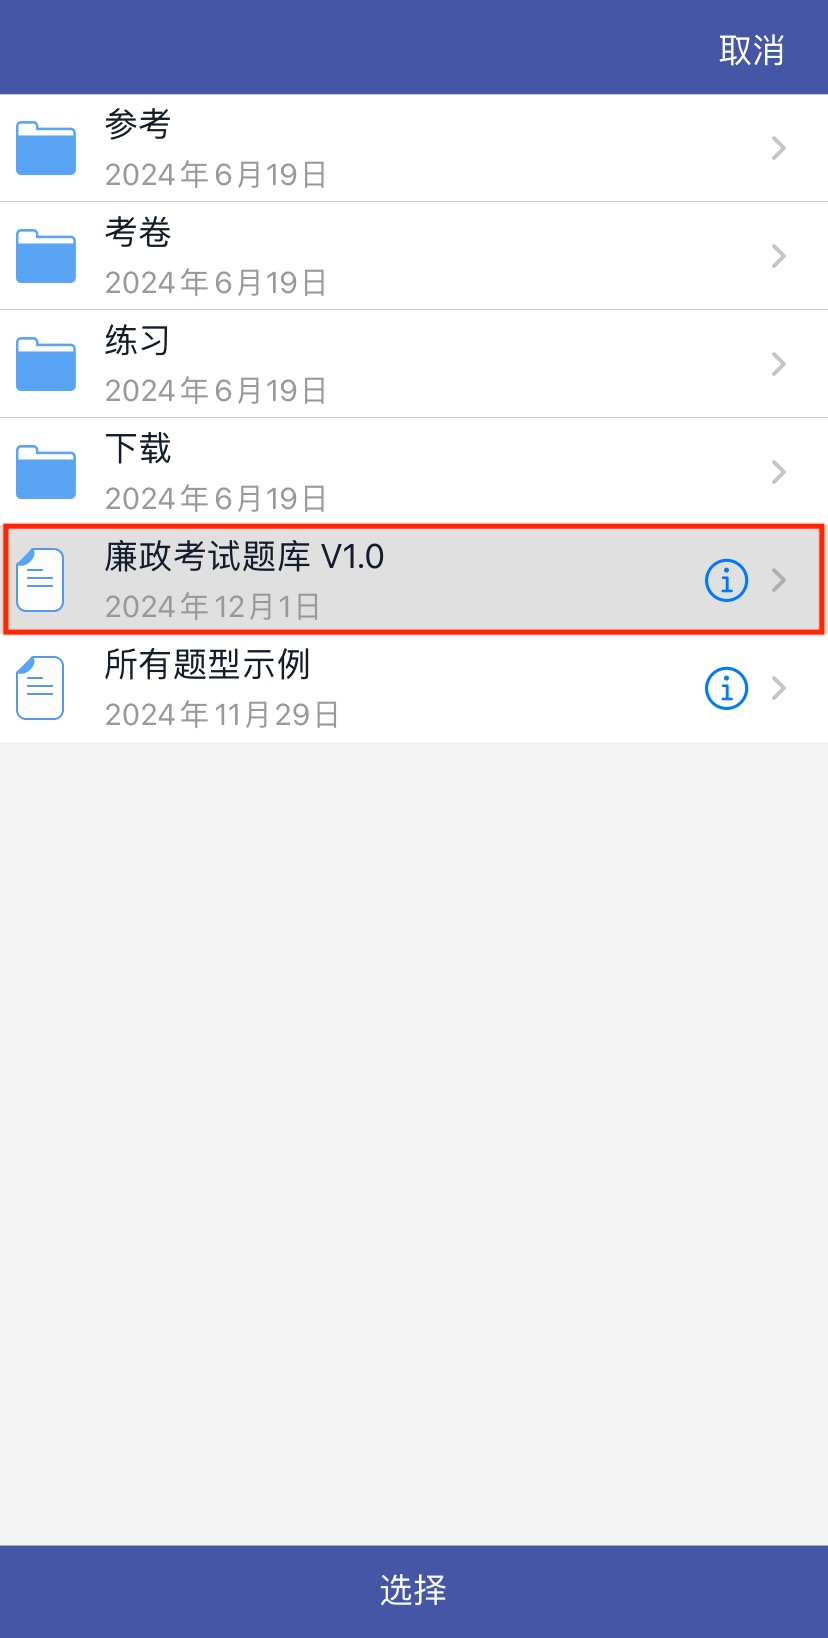
Task: Expand the 下载 folder chevron
Action: 779,472
